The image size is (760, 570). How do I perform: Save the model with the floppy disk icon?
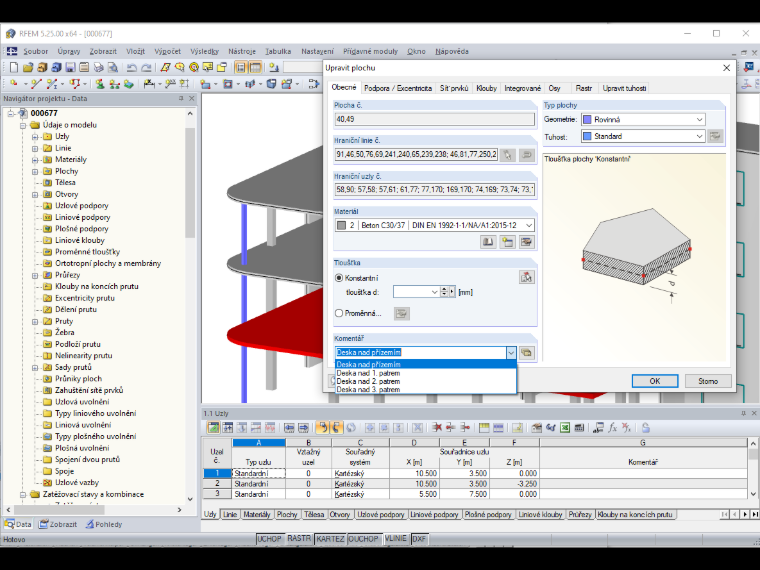tap(70, 67)
